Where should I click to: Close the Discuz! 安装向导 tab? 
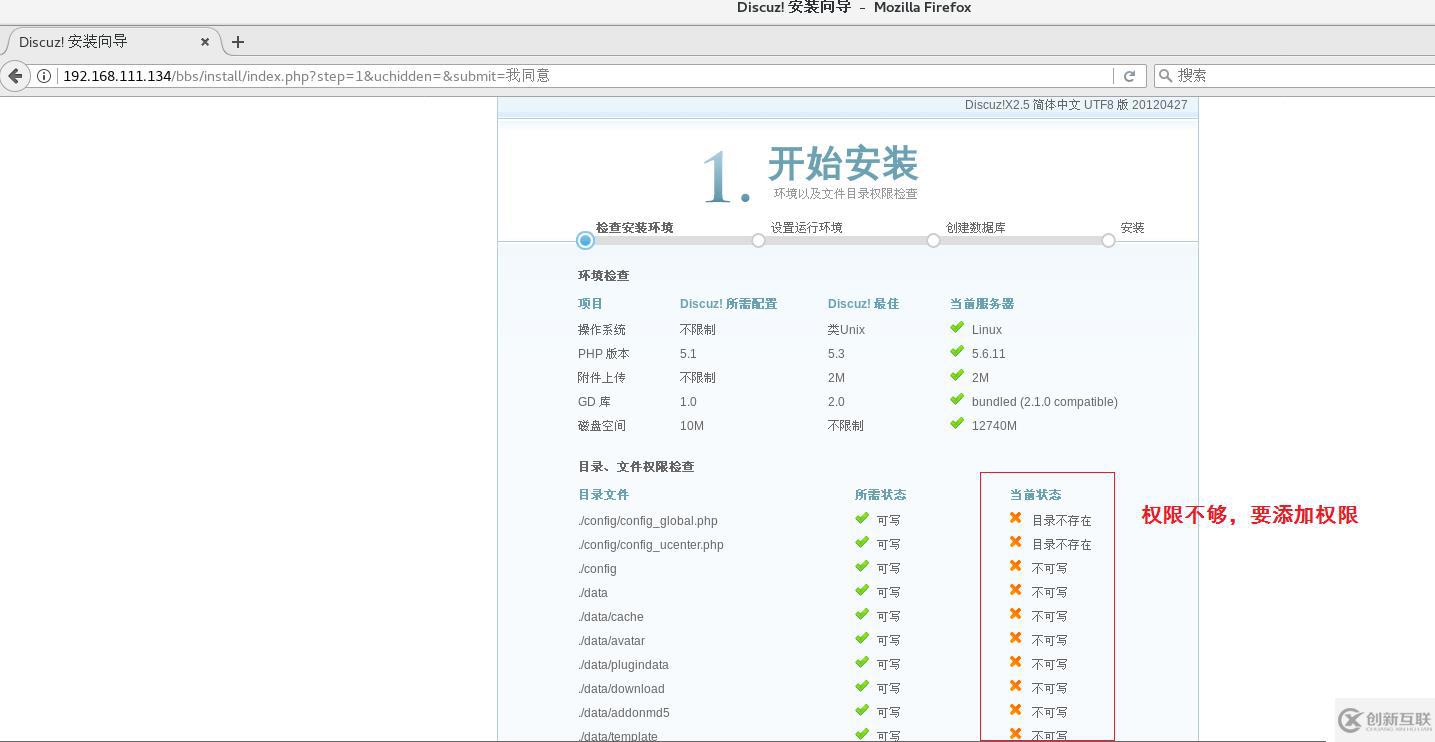pyautogui.click(x=205, y=42)
